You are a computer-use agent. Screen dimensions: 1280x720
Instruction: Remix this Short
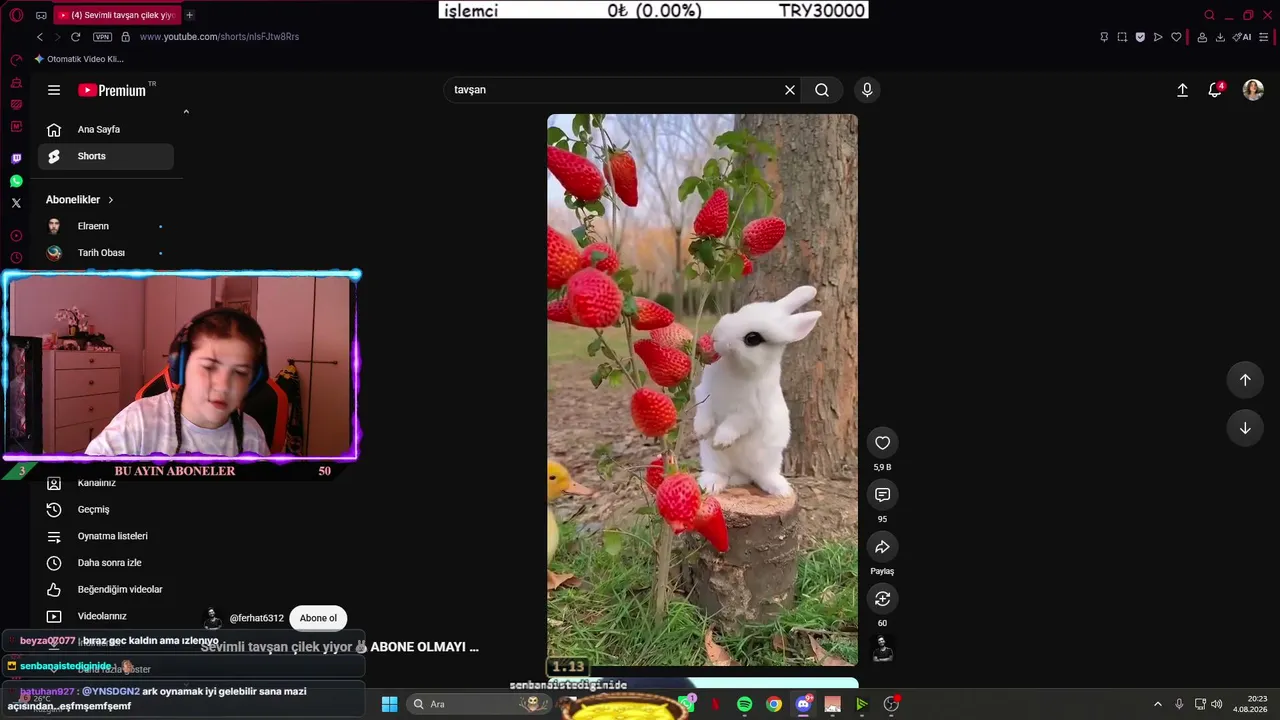point(882,599)
